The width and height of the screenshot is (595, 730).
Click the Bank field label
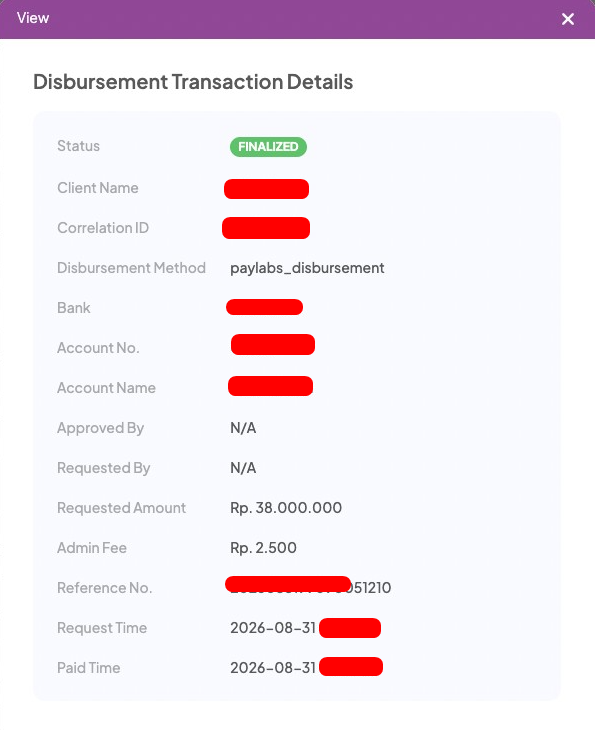click(74, 308)
